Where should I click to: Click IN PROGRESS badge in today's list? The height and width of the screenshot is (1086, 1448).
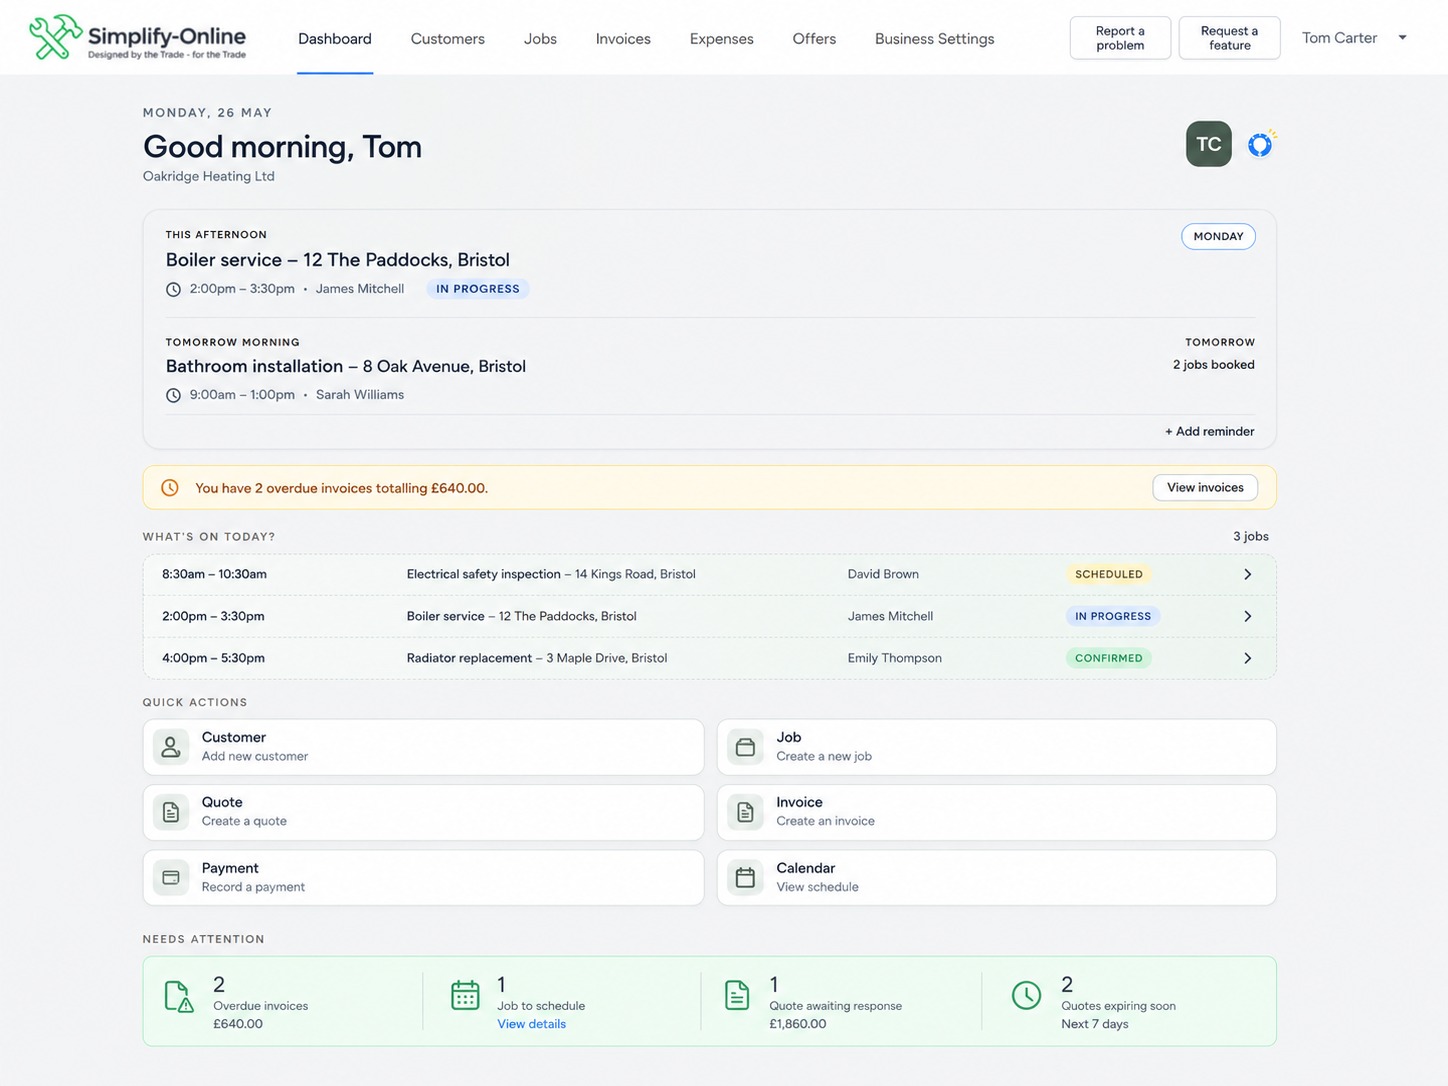(x=1113, y=616)
